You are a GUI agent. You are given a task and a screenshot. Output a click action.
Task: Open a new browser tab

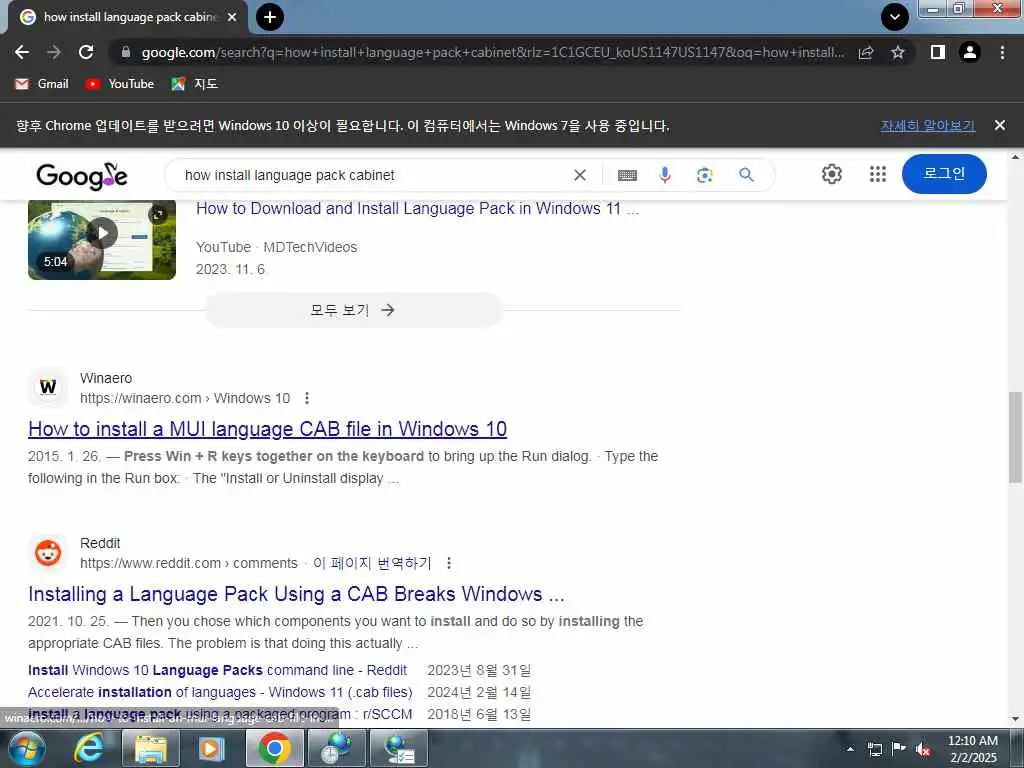tap(270, 17)
